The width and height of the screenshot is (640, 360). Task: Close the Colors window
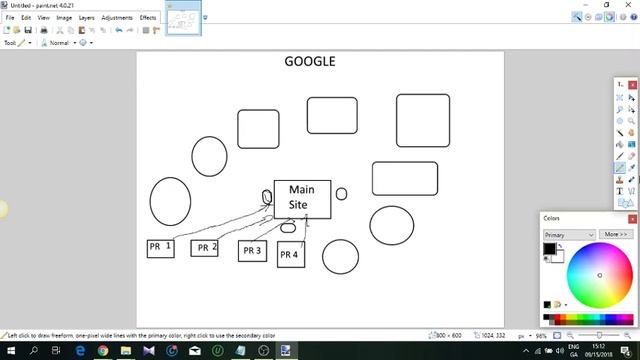click(x=632, y=219)
